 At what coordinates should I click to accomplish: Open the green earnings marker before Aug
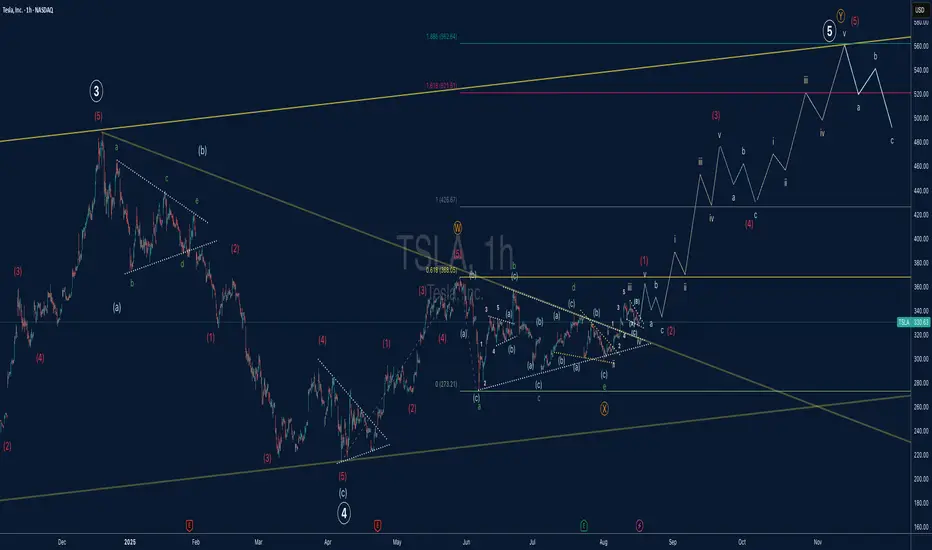tap(584, 526)
